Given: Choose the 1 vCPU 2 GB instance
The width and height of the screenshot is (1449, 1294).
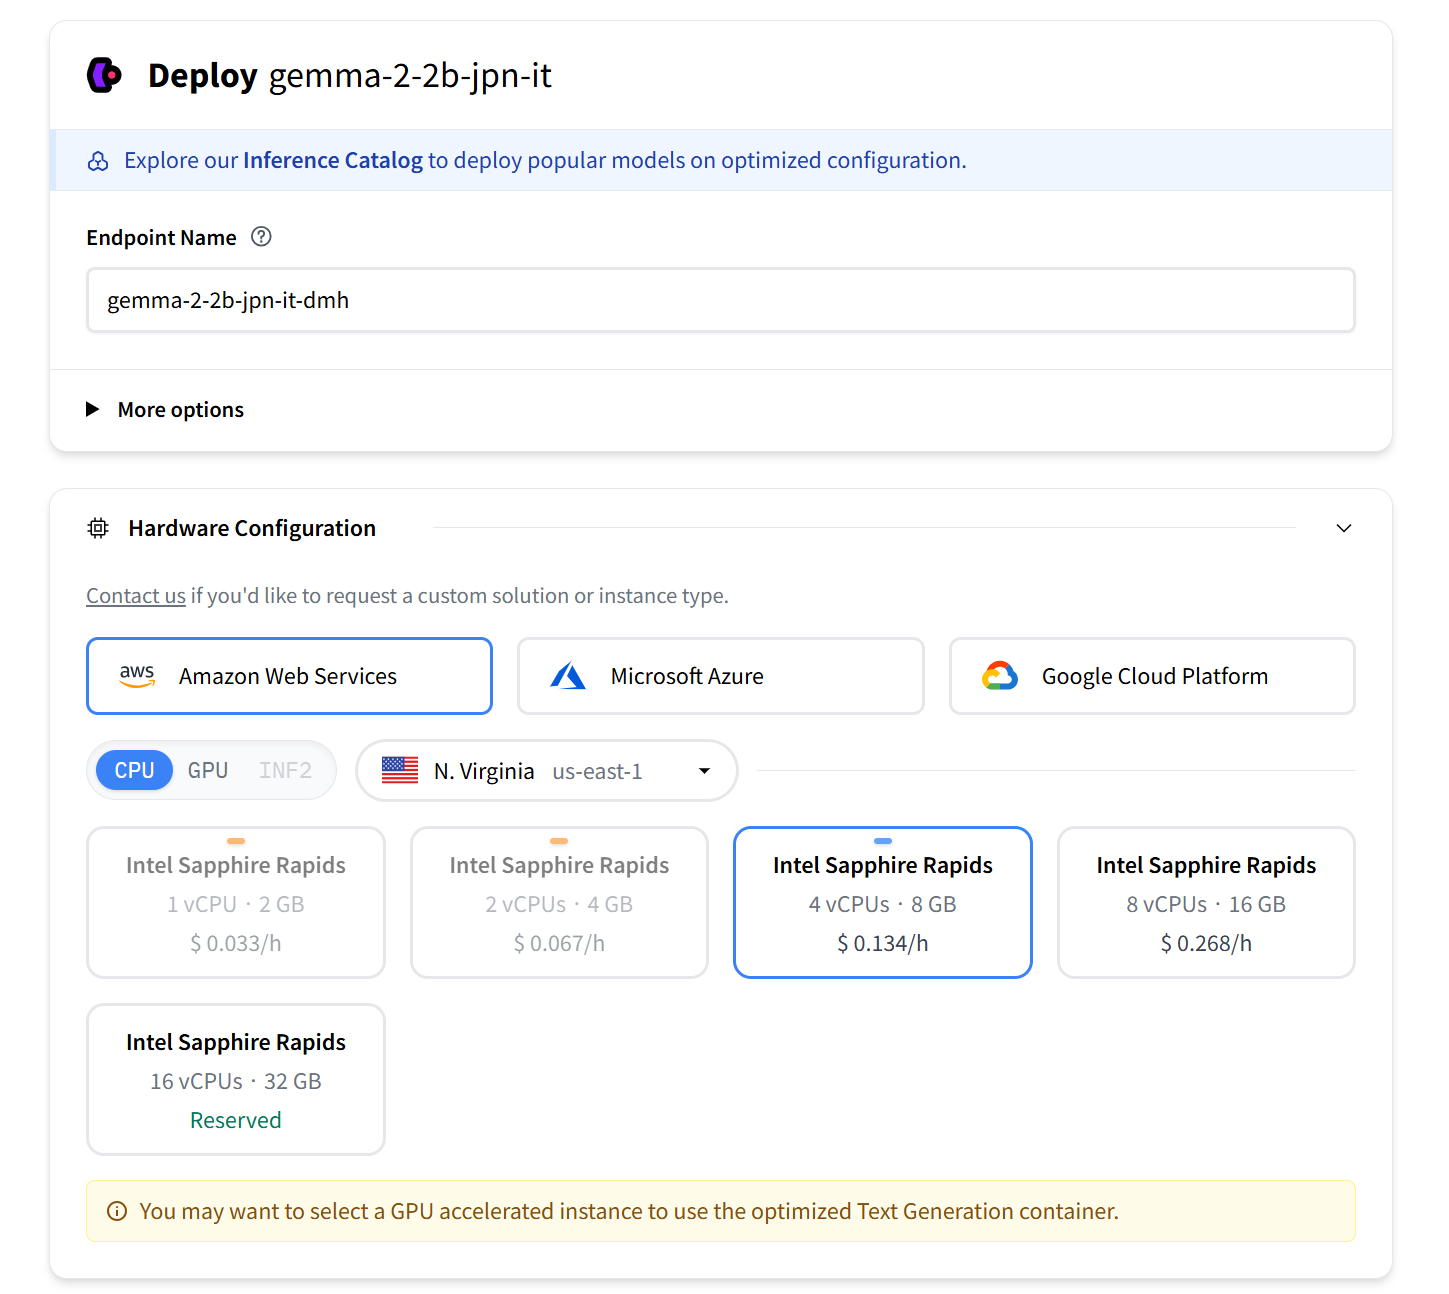Looking at the screenshot, I should [x=236, y=902].
